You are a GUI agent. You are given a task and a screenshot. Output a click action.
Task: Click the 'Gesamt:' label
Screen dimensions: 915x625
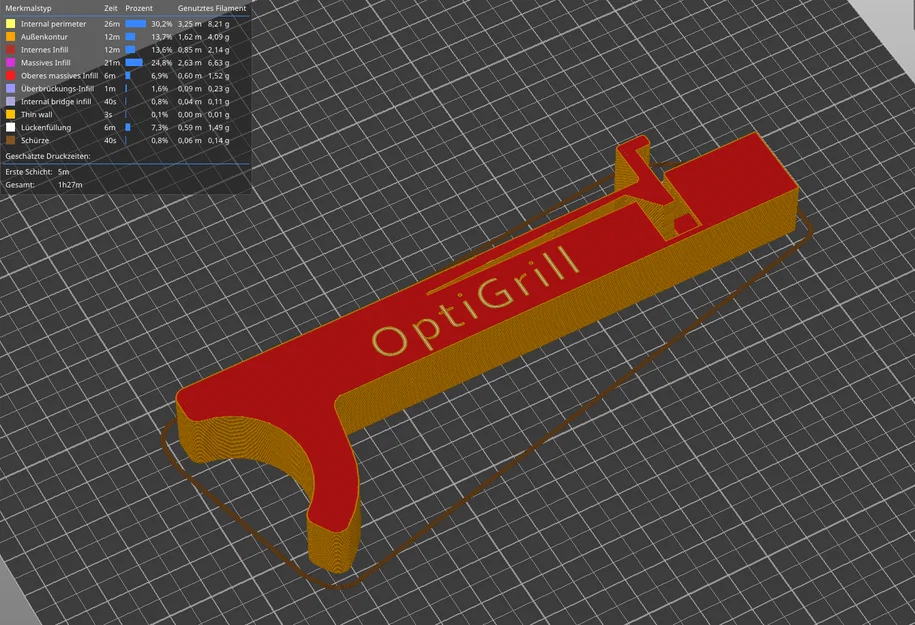click(x=20, y=185)
